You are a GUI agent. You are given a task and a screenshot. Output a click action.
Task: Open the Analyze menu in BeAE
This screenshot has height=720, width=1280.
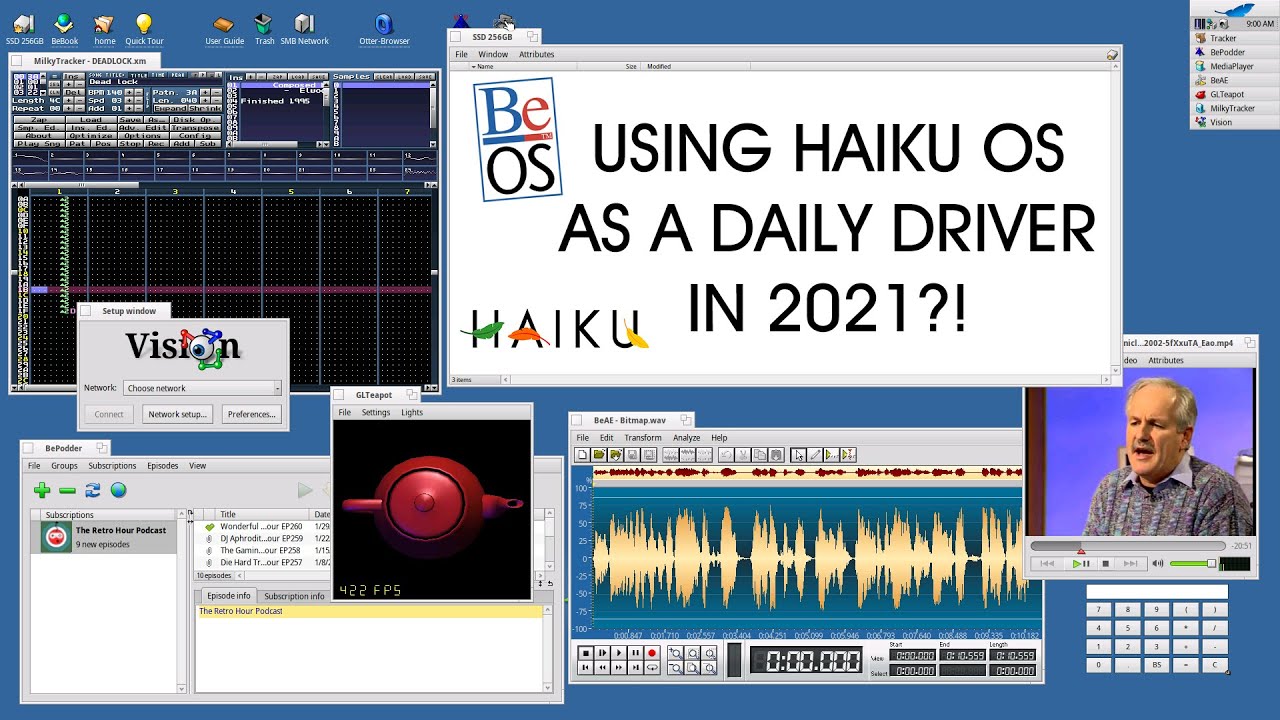tap(686, 438)
